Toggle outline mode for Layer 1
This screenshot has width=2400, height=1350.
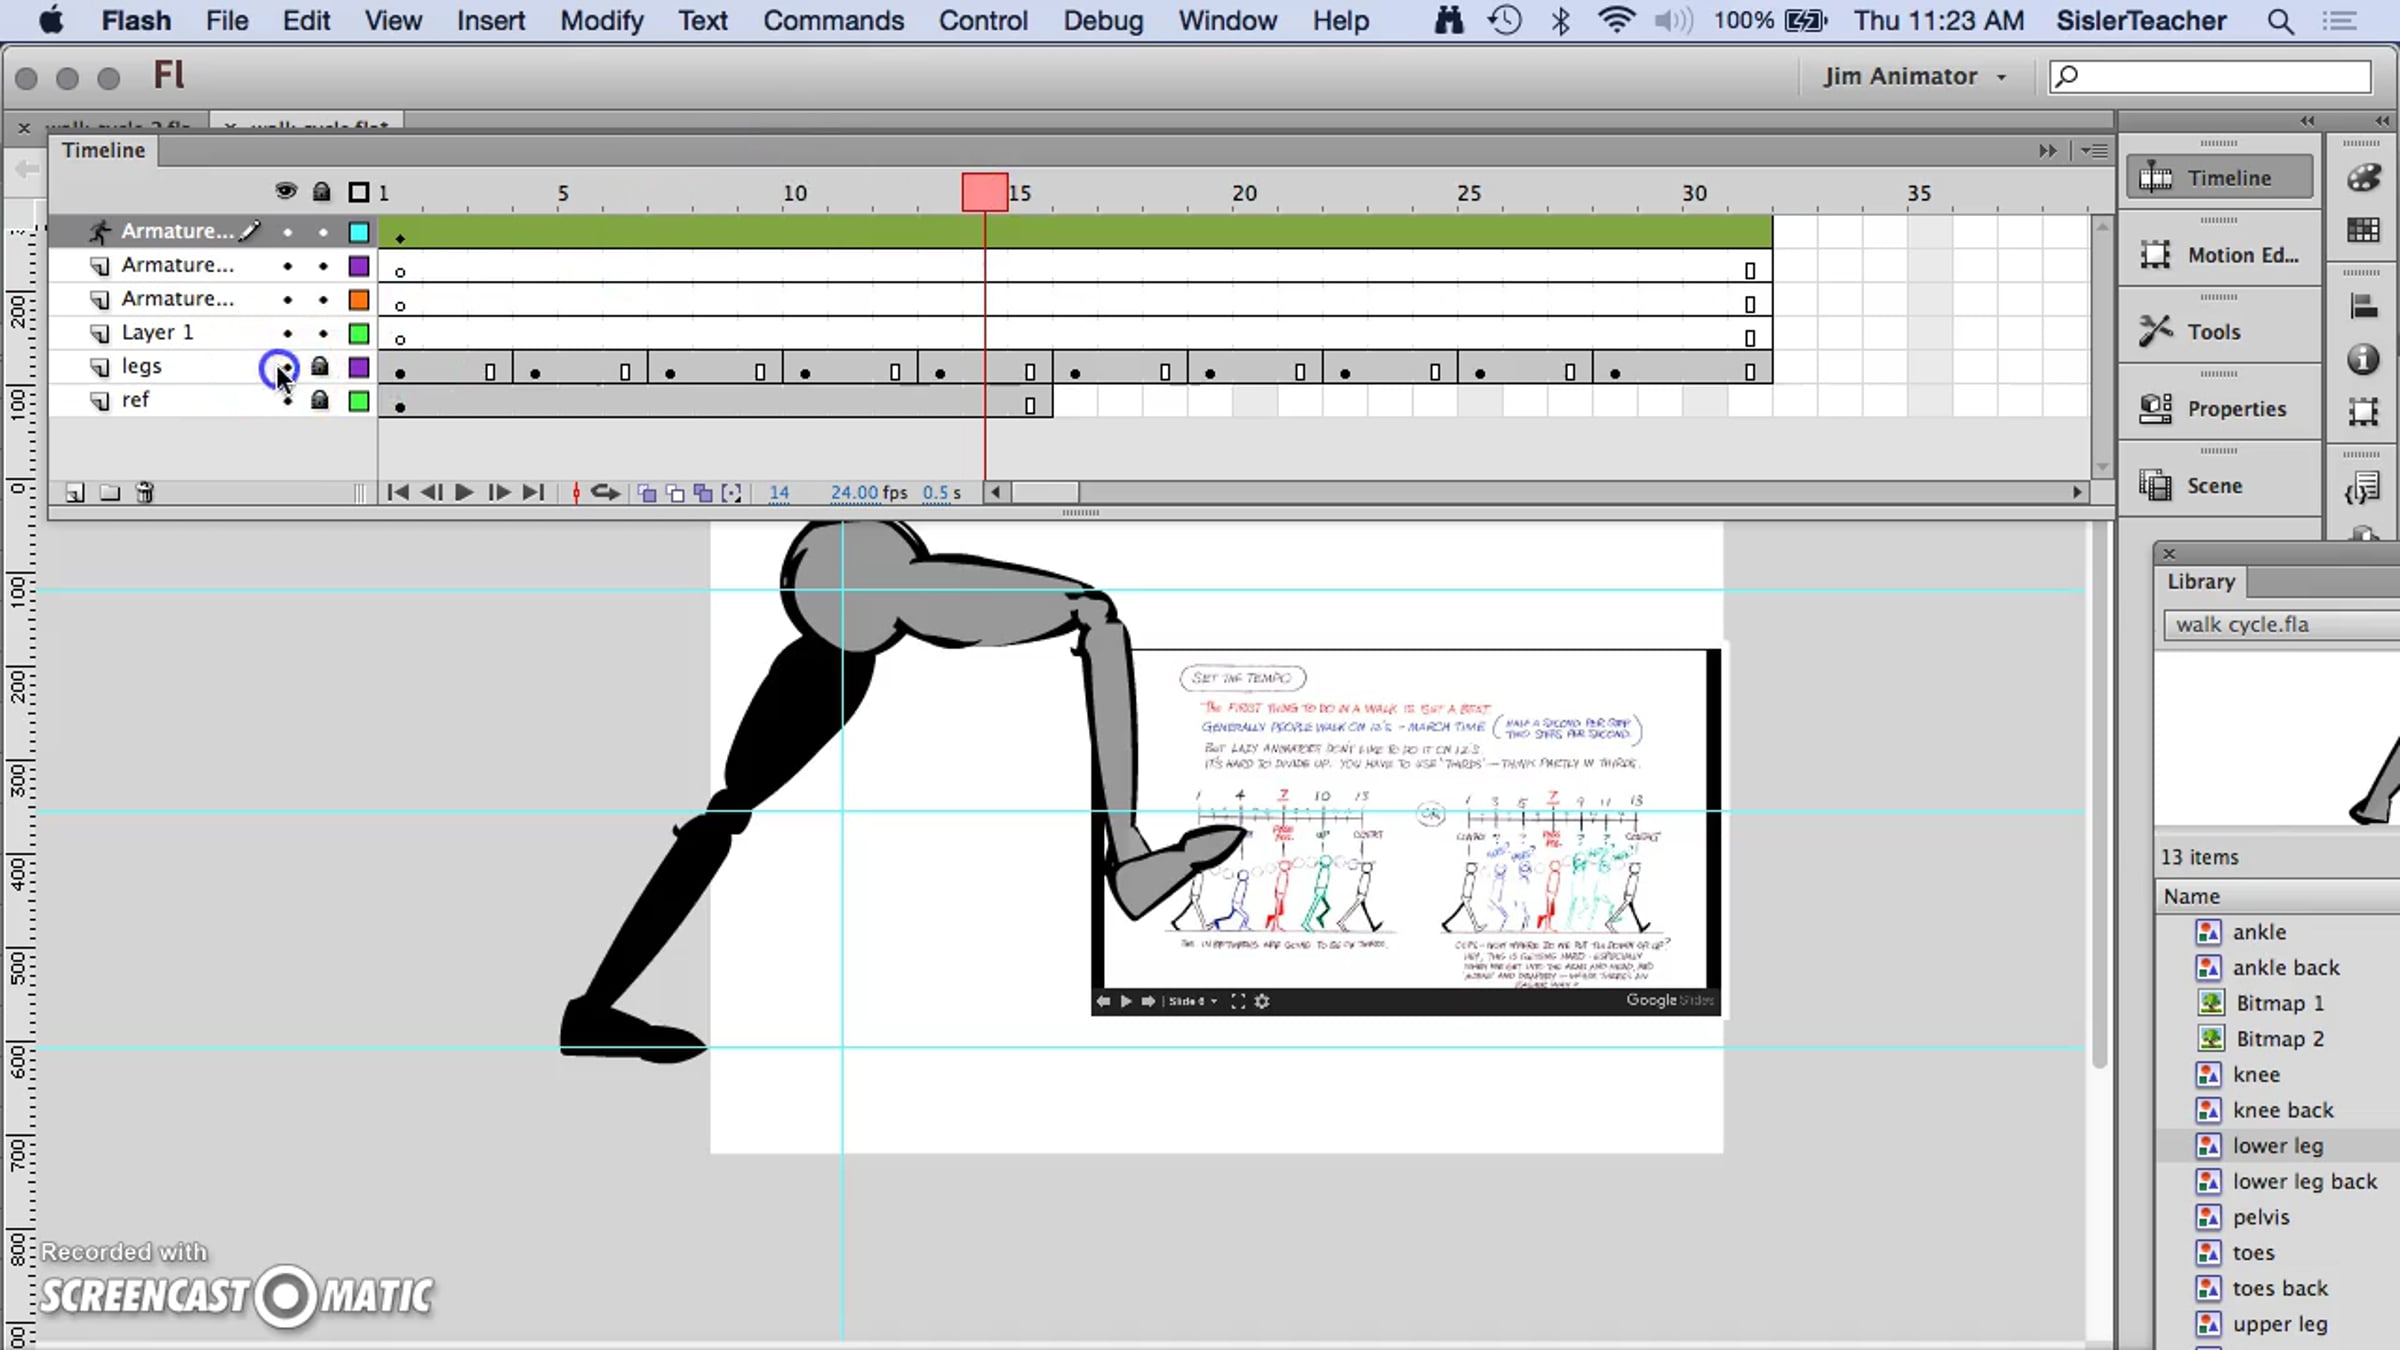pos(359,333)
